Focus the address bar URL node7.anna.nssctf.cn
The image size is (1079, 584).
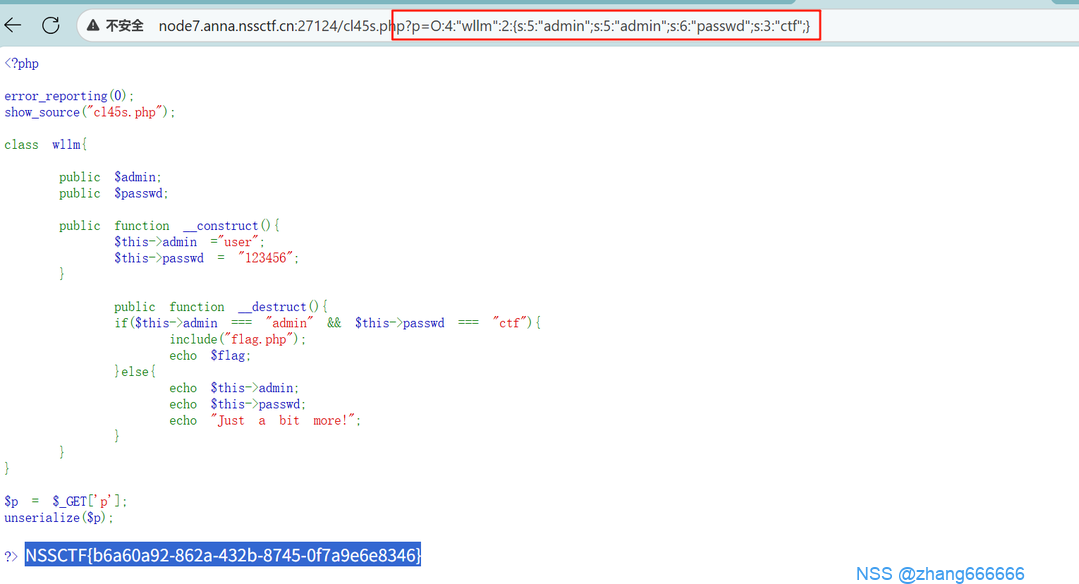click(x=484, y=26)
